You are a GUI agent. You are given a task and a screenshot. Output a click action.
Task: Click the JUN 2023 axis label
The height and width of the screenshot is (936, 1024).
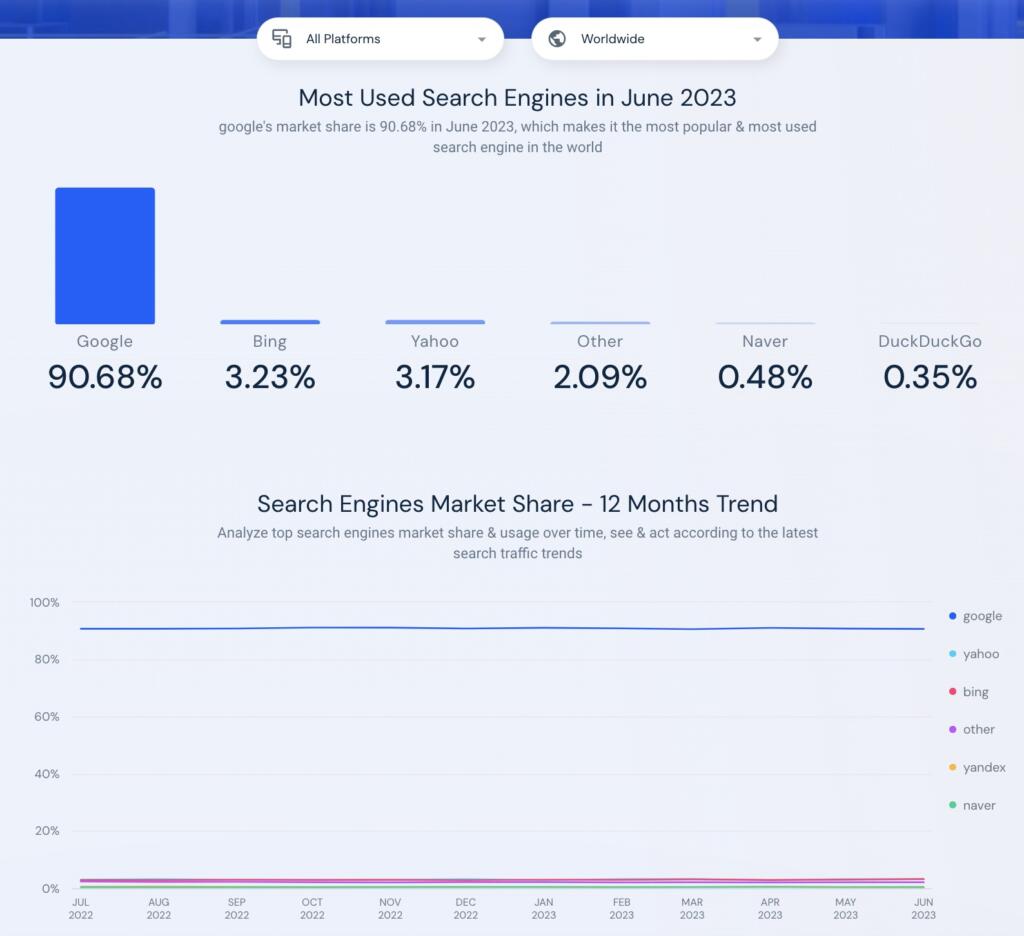(923, 908)
